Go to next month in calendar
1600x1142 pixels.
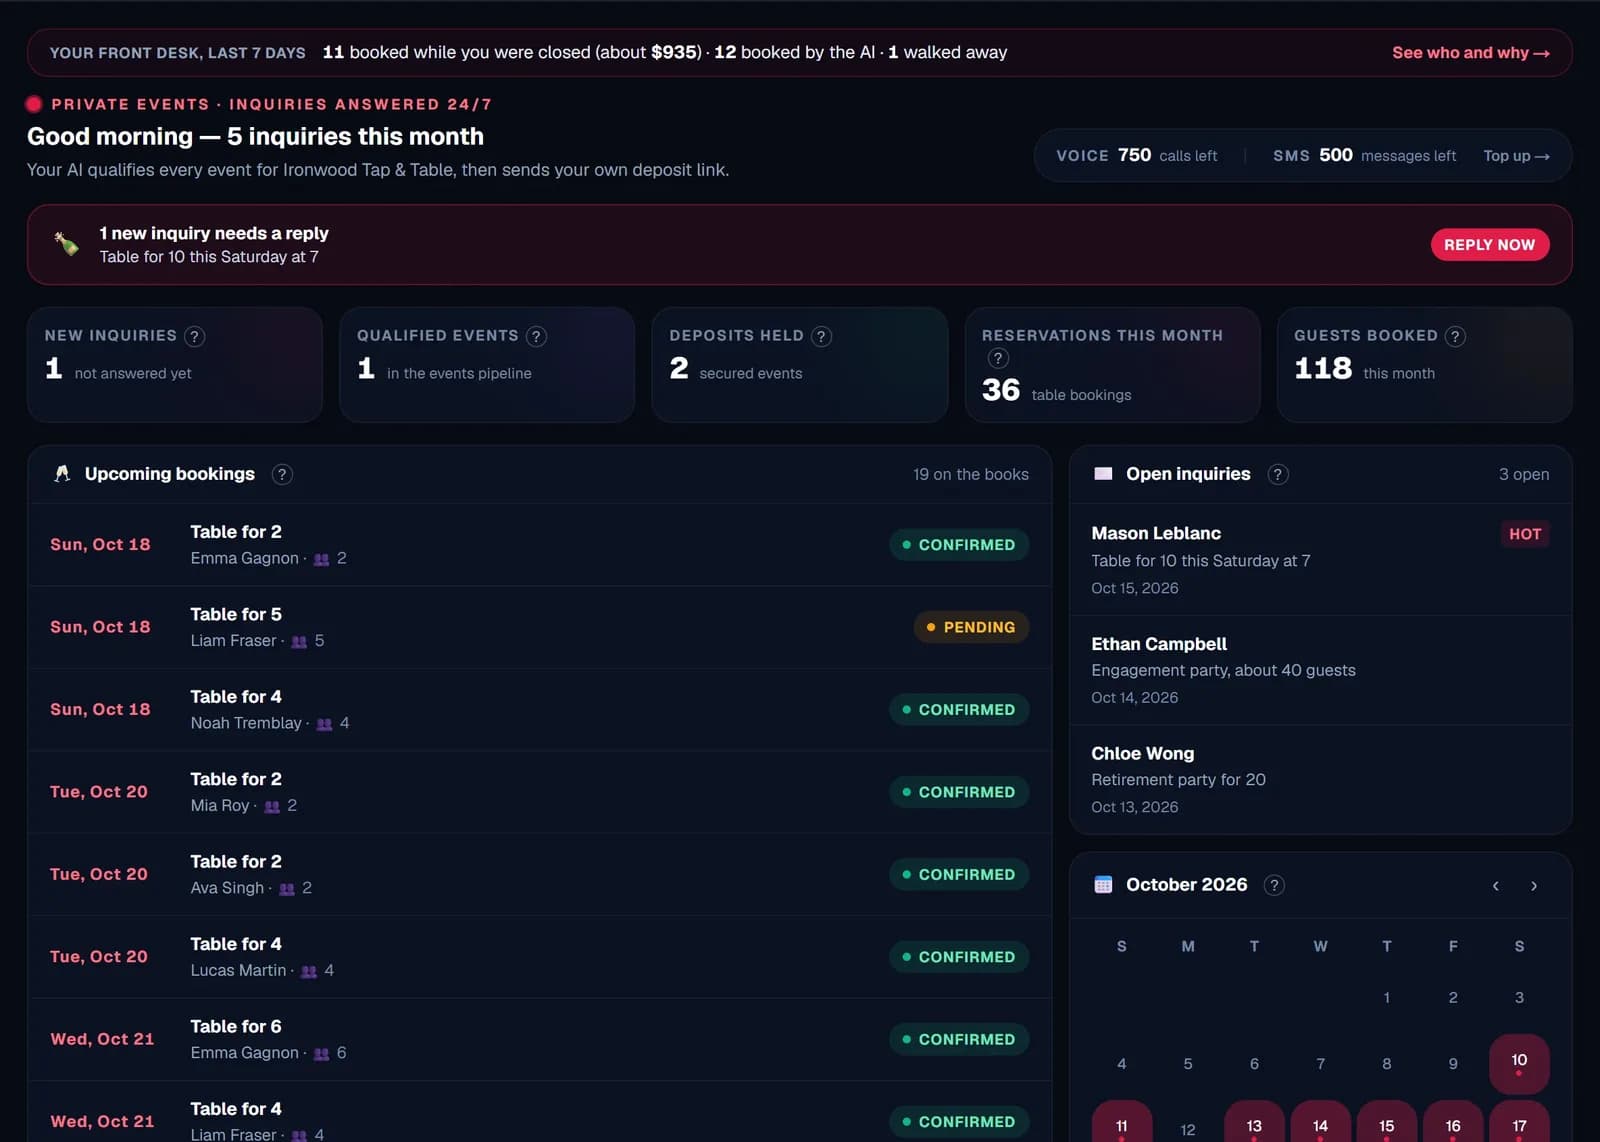pyautogui.click(x=1534, y=886)
